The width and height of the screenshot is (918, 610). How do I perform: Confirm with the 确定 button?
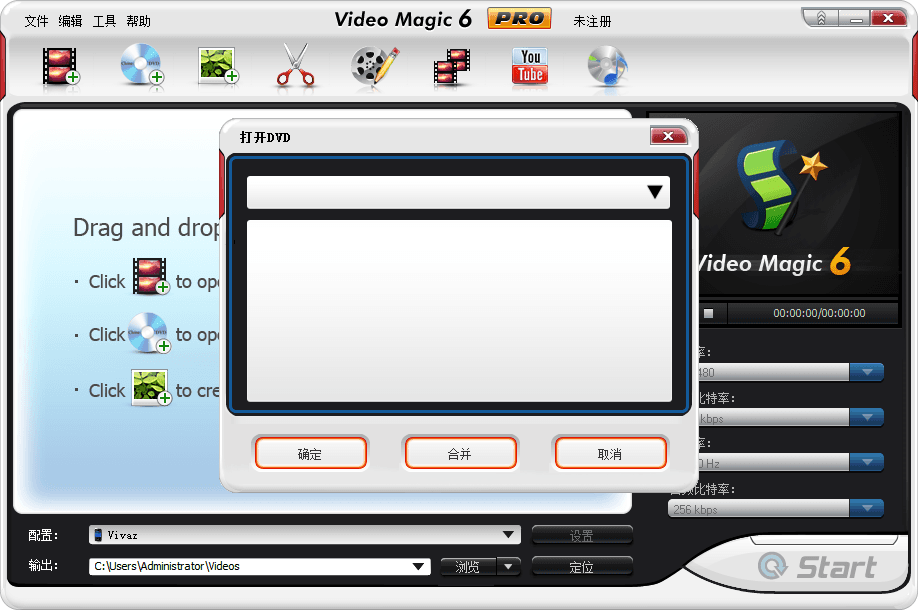[x=310, y=454]
